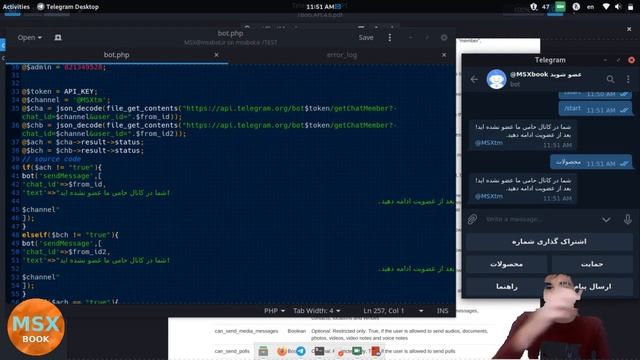640x360 pixels.
Task: Click the elseif($bch != "true") line
Action: (x=70, y=235)
